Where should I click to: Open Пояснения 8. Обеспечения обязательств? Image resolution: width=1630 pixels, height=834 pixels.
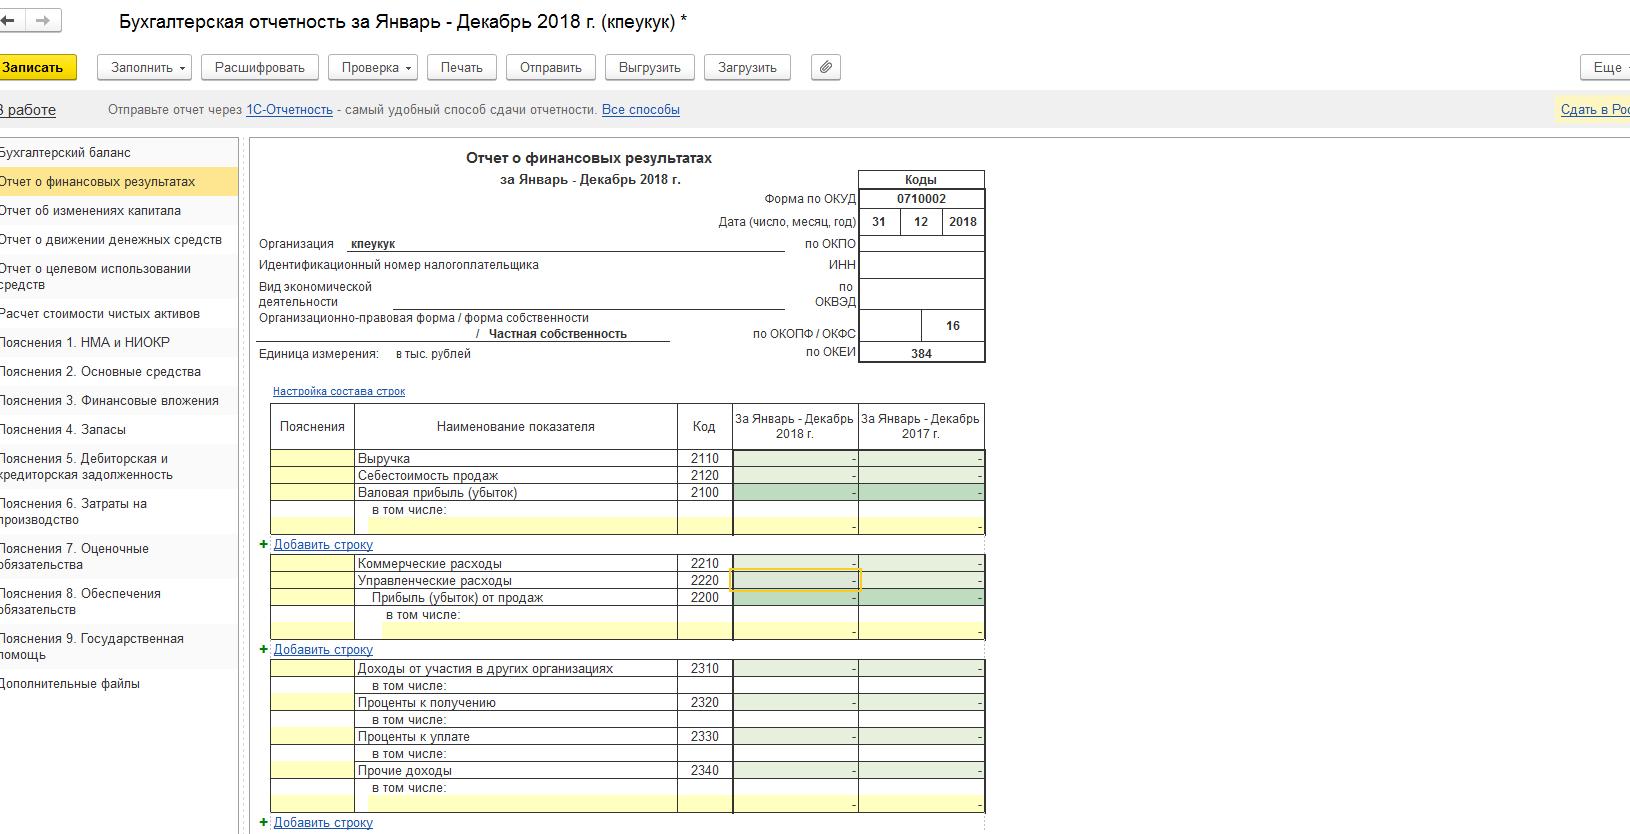click(118, 602)
